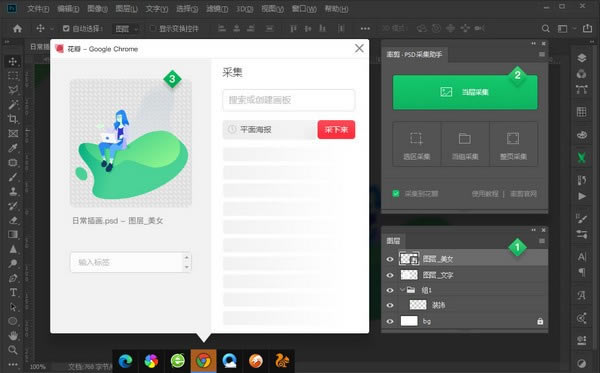Select the Crop tool
The height and width of the screenshot is (373, 600).
point(13,119)
